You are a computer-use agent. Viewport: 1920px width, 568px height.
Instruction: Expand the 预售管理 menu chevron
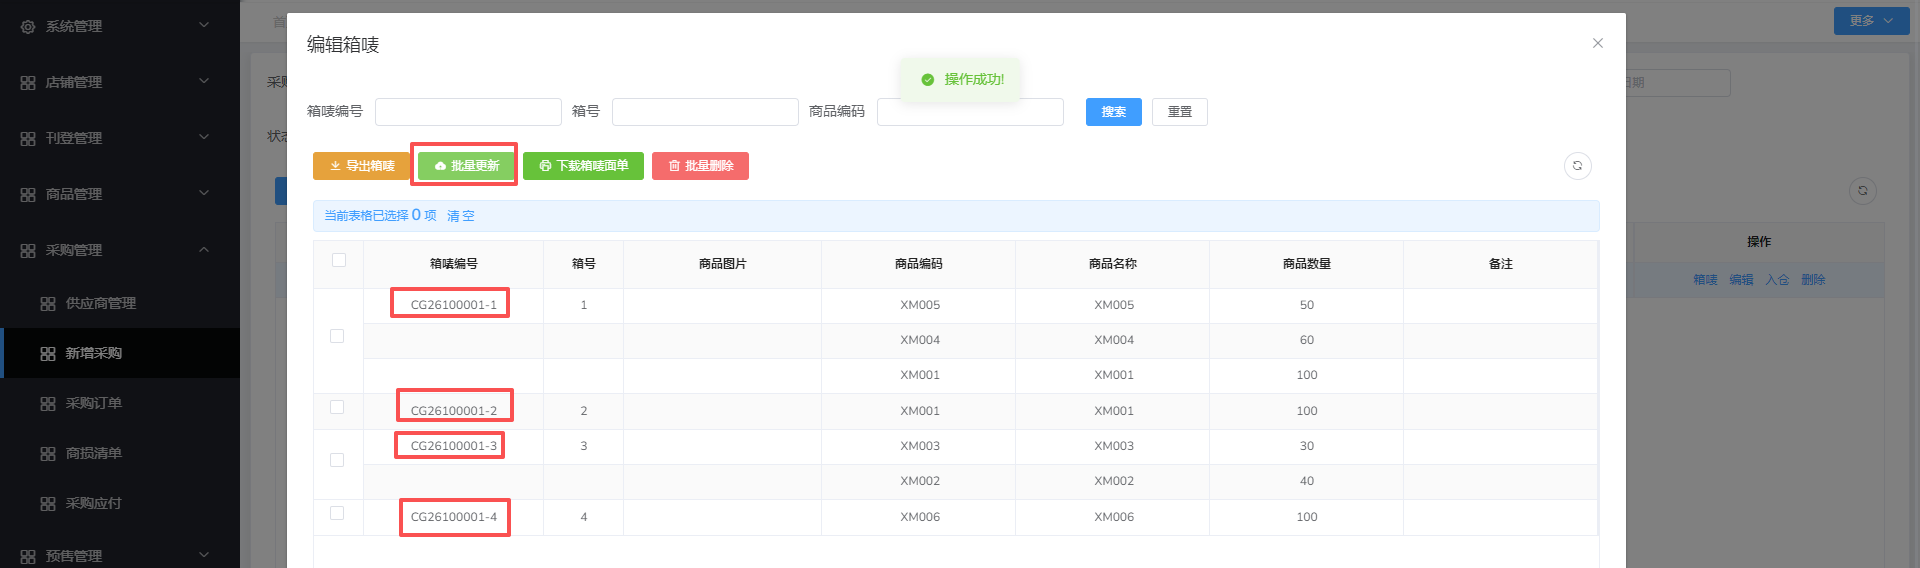pos(204,555)
